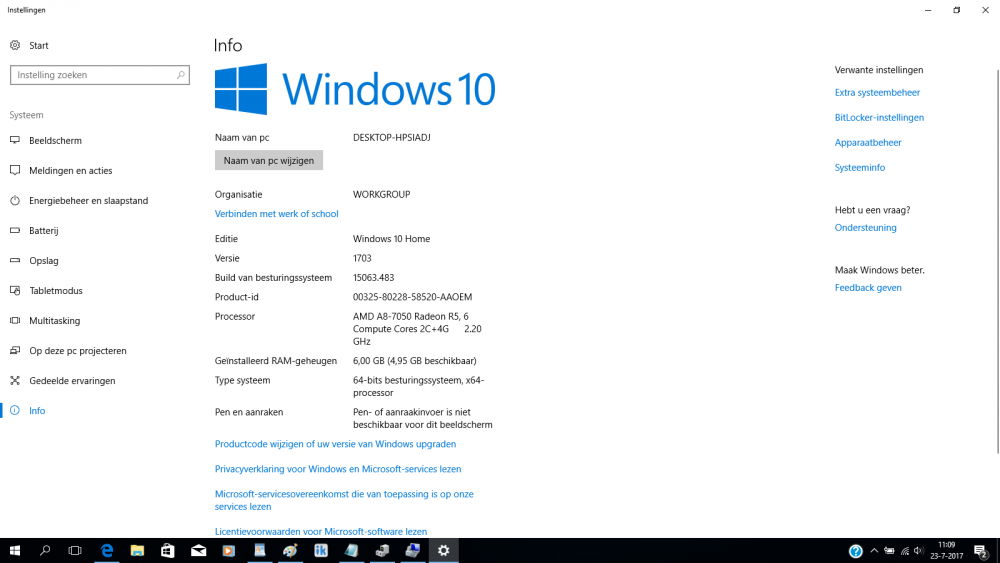
Task: Click the 'Instelling zoeken' search field
Action: click(x=99, y=75)
